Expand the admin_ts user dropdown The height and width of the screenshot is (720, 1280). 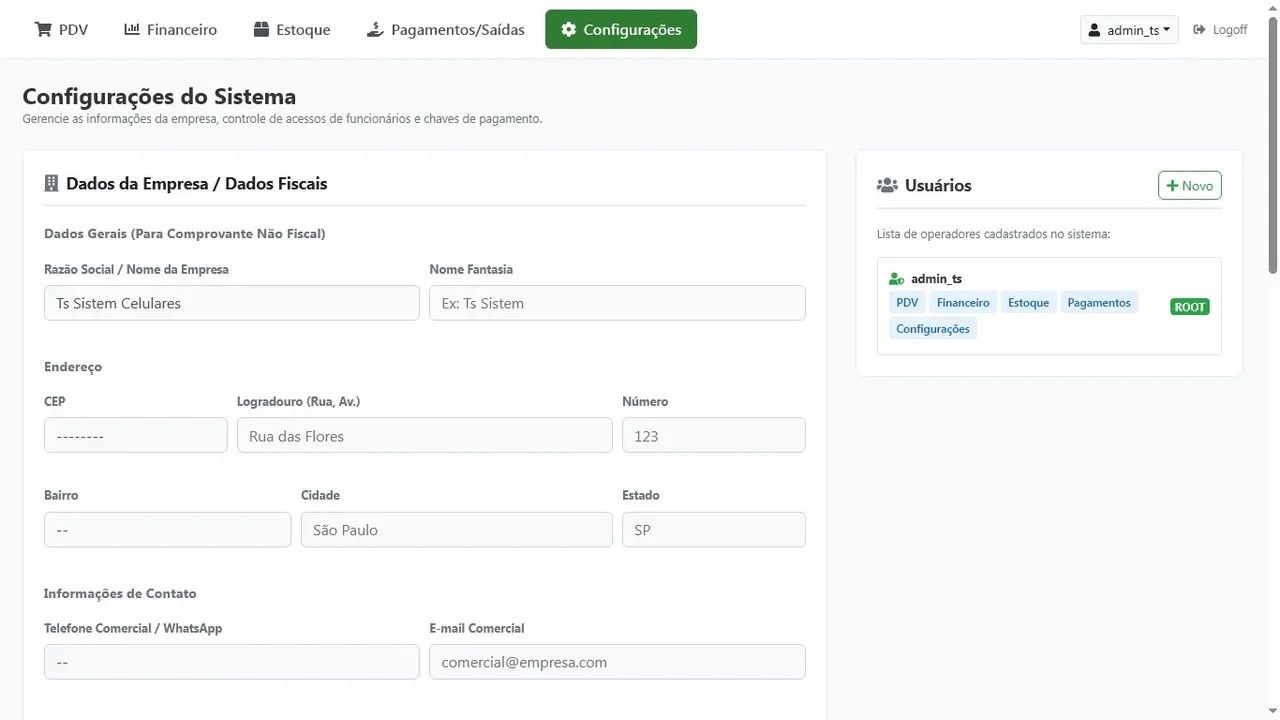tap(1129, 30)
